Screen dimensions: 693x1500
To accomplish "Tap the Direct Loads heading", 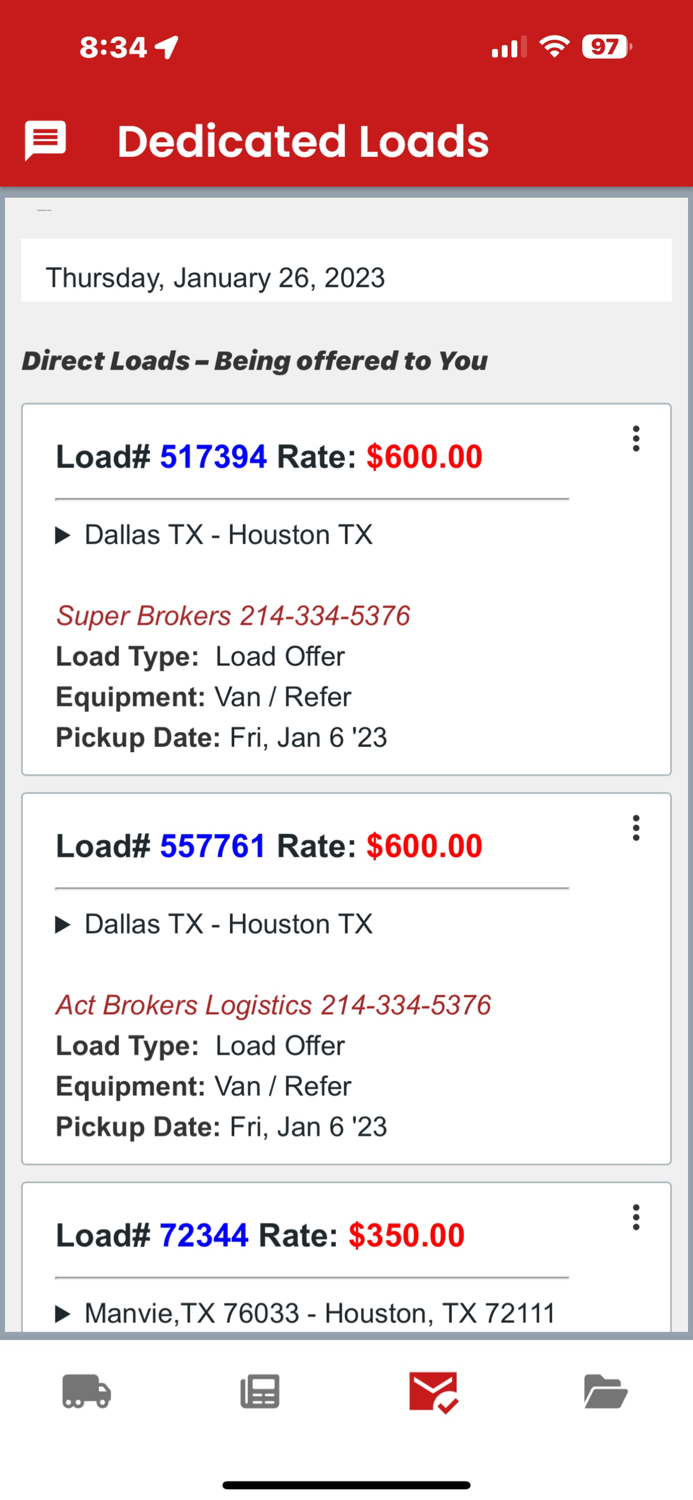I will [x=254, y=361].
